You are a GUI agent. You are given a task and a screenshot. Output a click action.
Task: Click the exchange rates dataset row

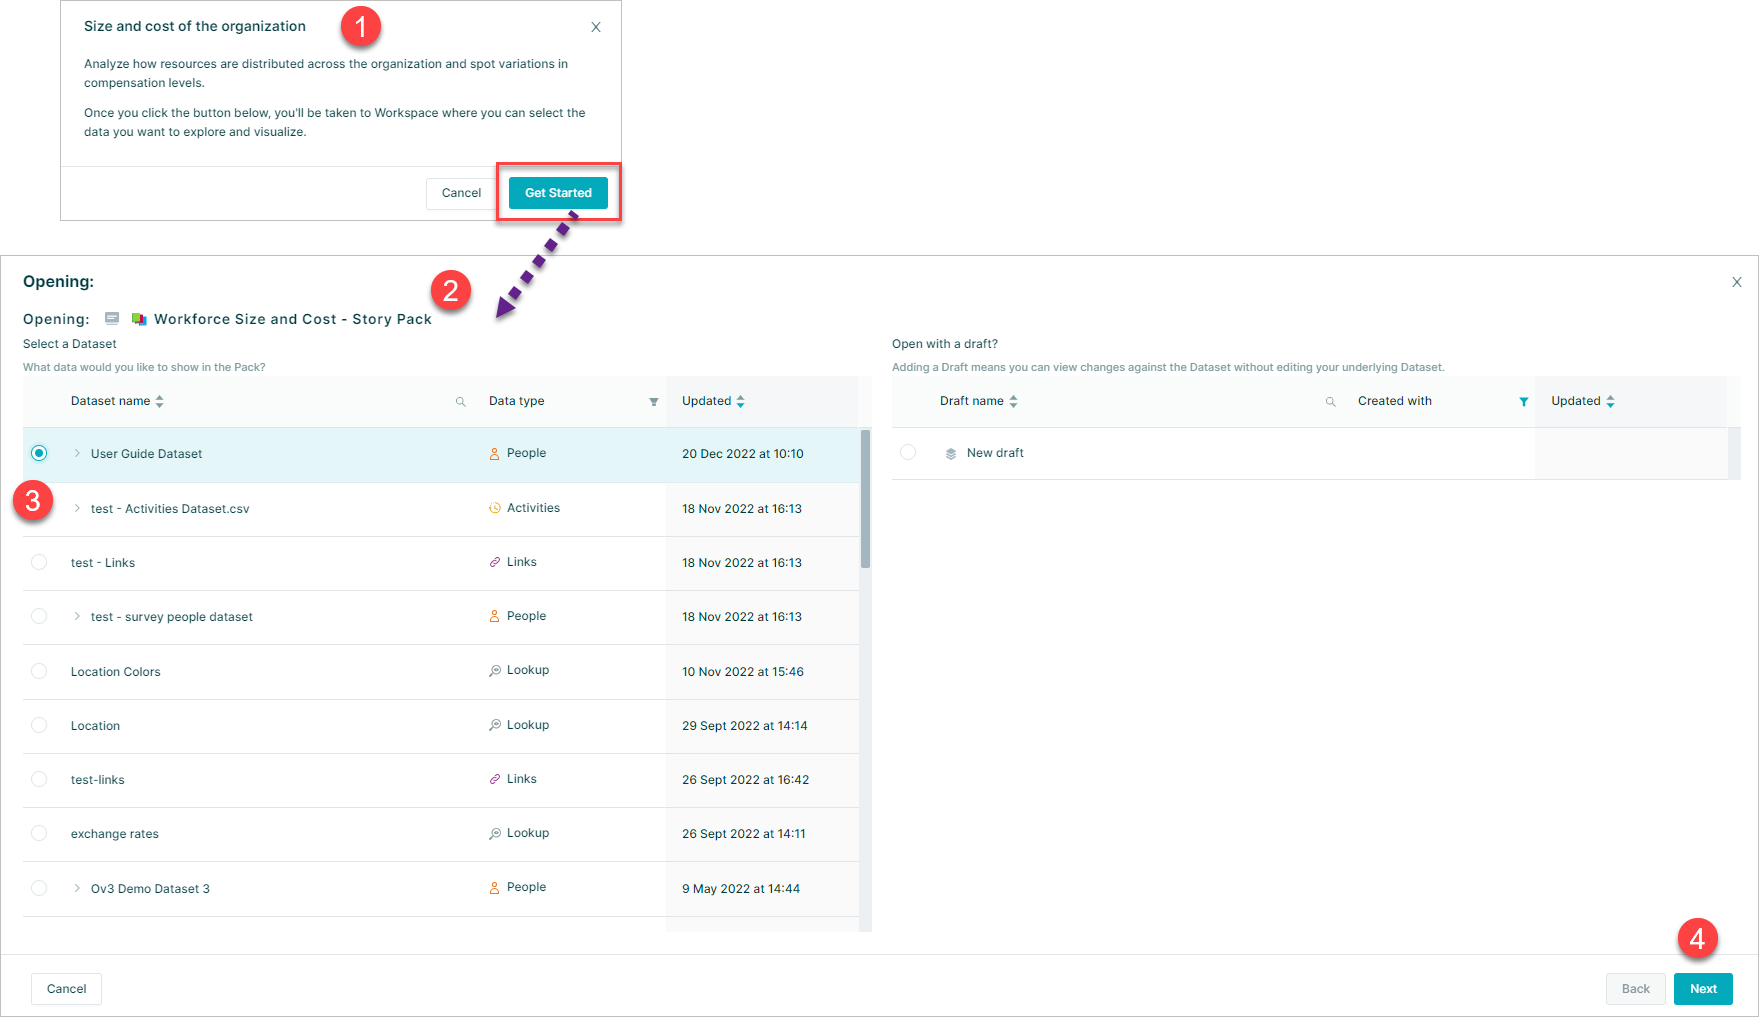[x=115, y=834]
